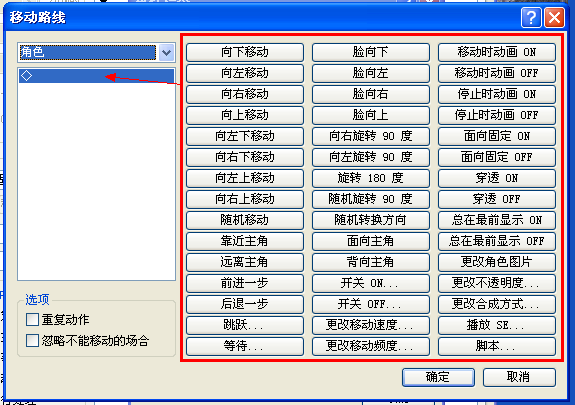
Task: Click the help question mark button
Action: [x=531, y=17]
